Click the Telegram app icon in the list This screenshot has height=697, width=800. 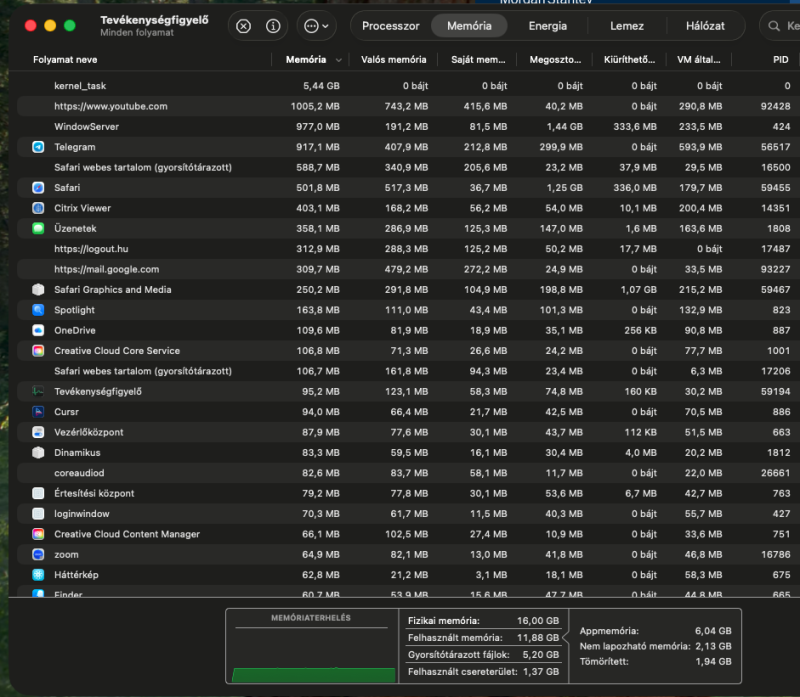click(x=38, y=147)
